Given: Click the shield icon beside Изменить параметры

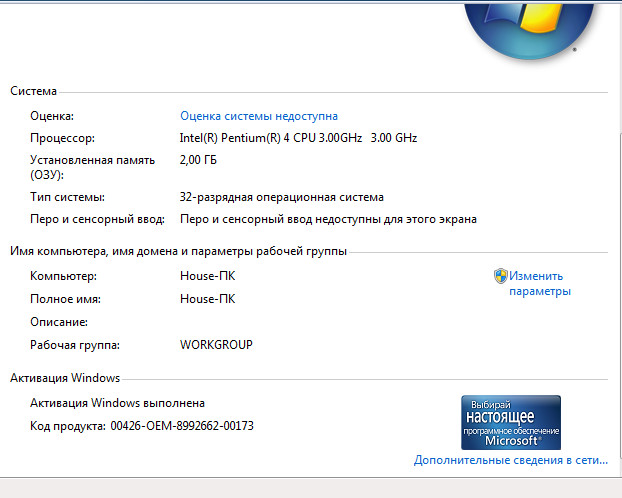Looking at the screenshot, I should [501, 276].
